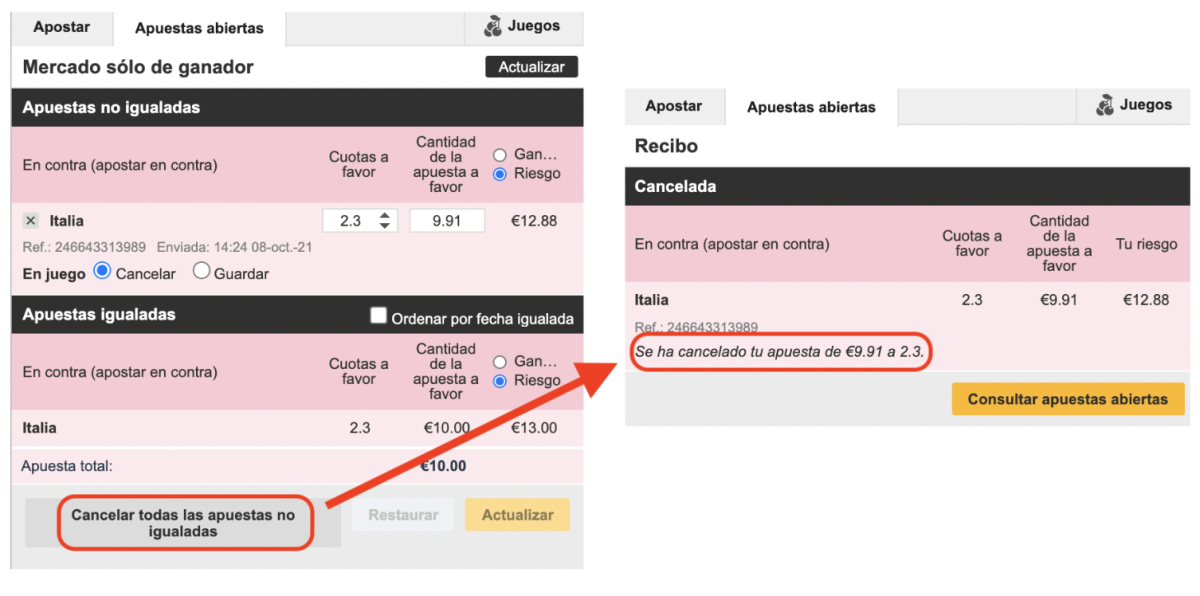Remove Italia bet with X icon
1200x596 pixels.
click(31, 220)
